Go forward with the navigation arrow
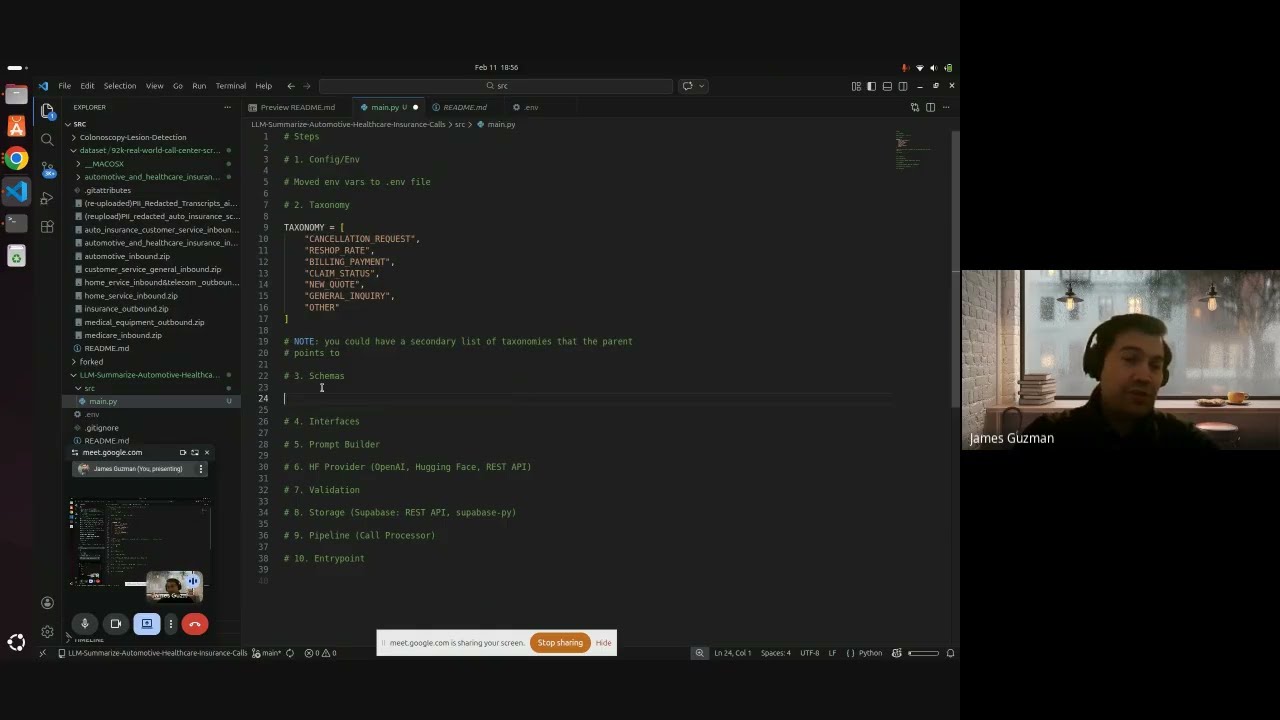1280x720 pixels. click(x=307, y=86)
